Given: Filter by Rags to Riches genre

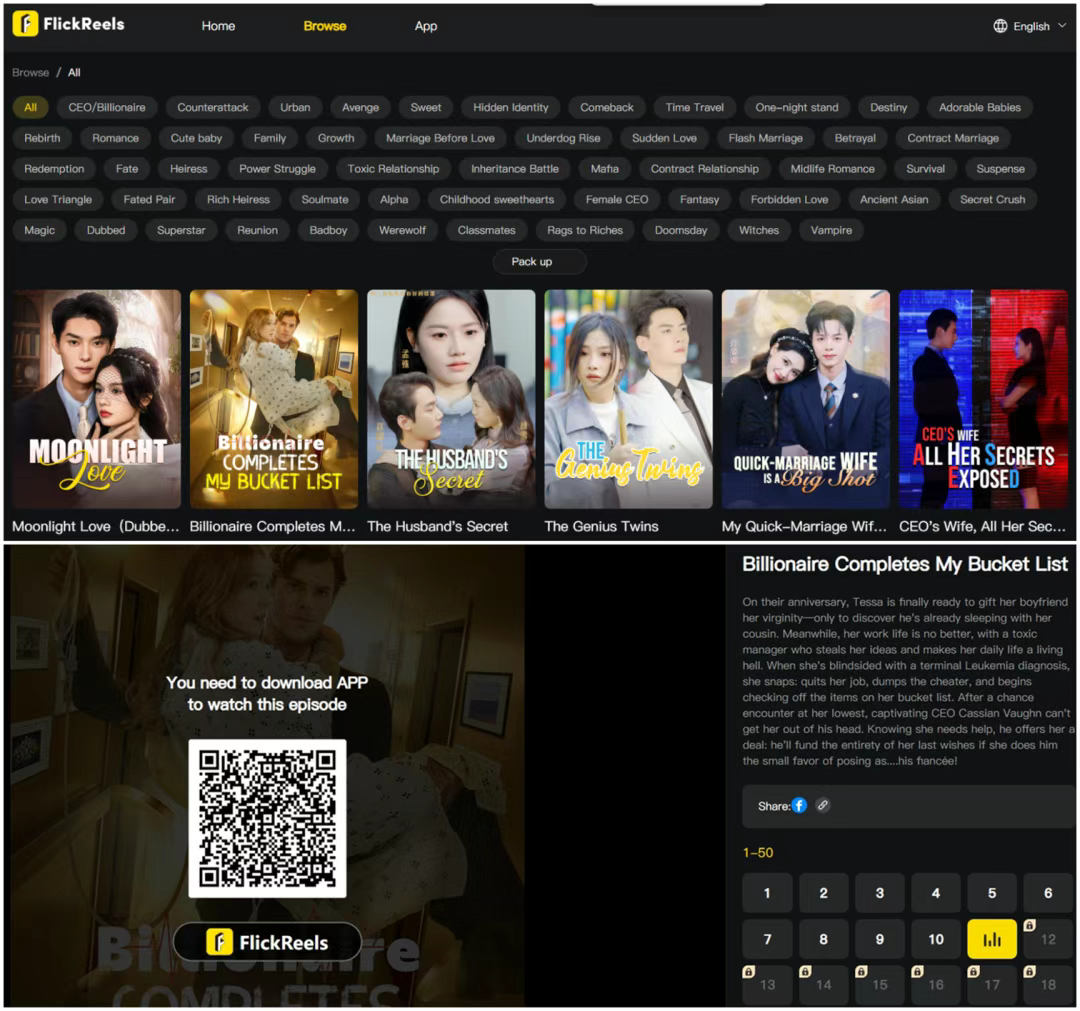Looking at the screenshot, I should 585,231.
